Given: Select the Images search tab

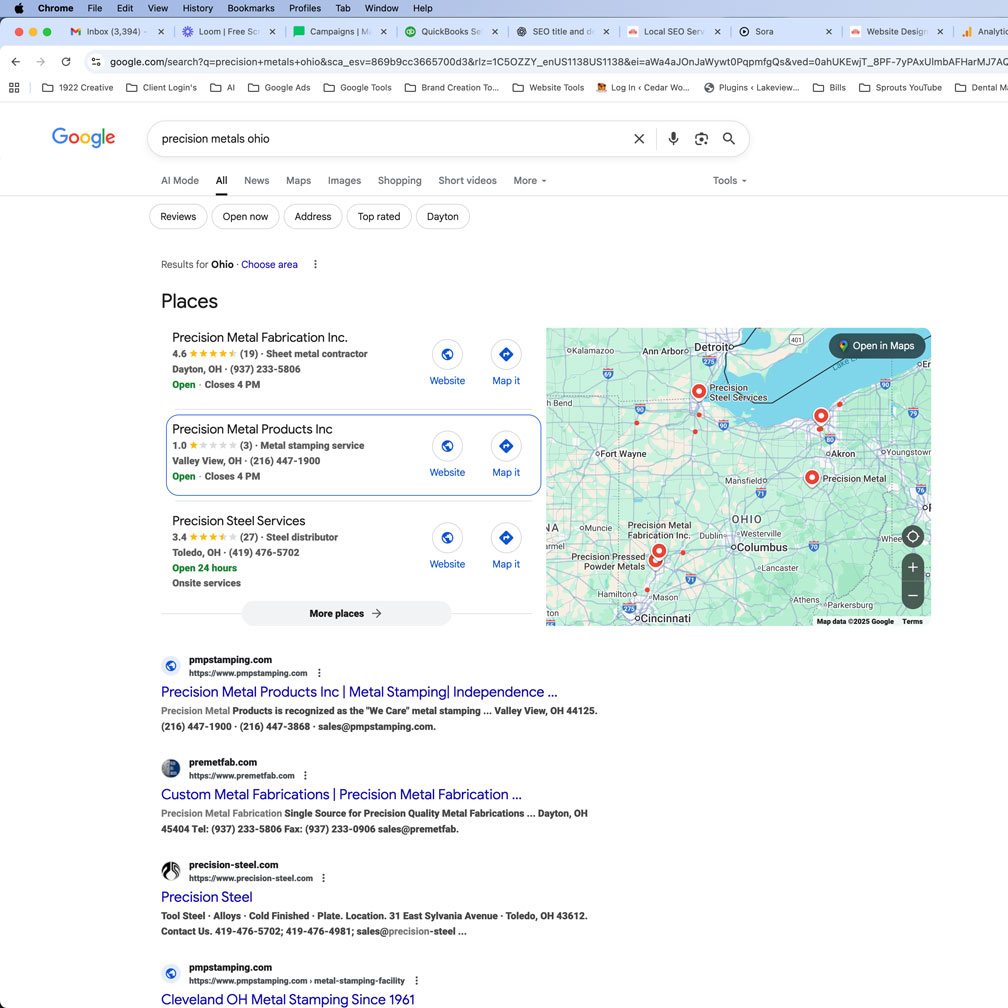Looking at the screenshot, I should [x=345, y=181].
